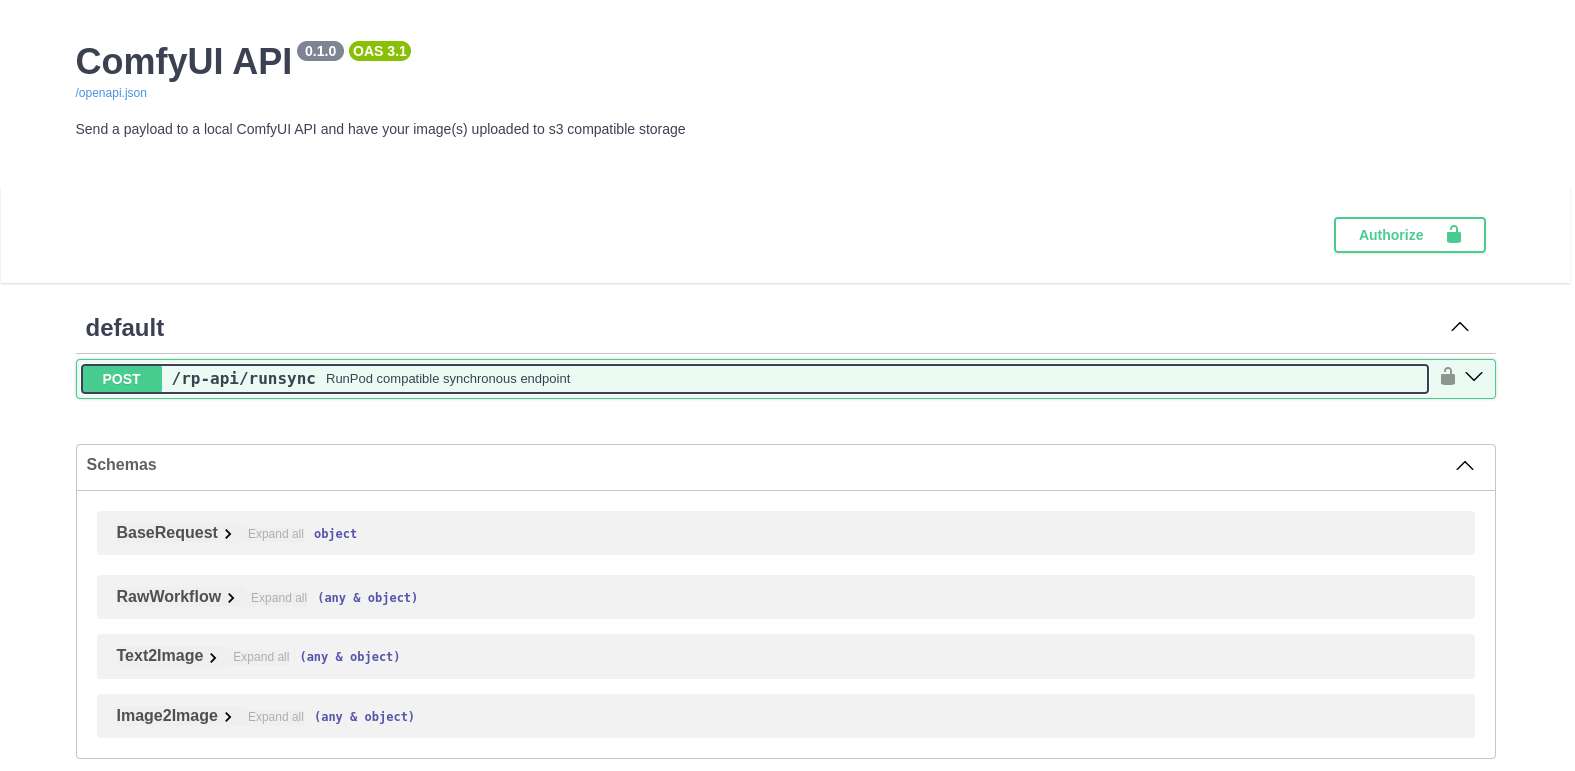Image resolution: width=1575 pixels, height=771 pixels.
Task: Expand the RawWorkflow schema
Action: click(x=176, y=597)
